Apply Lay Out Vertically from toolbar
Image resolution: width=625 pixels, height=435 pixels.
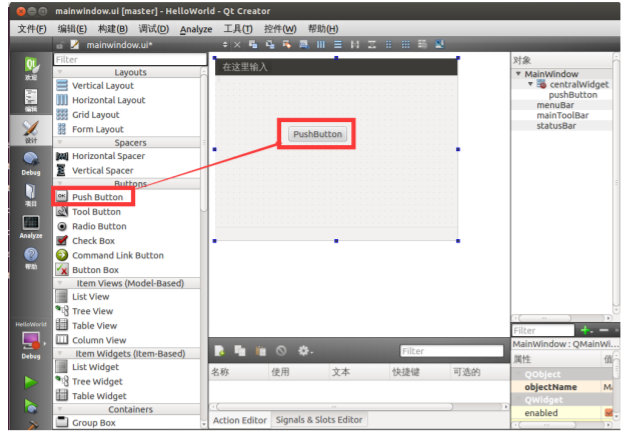pos(338,44)
